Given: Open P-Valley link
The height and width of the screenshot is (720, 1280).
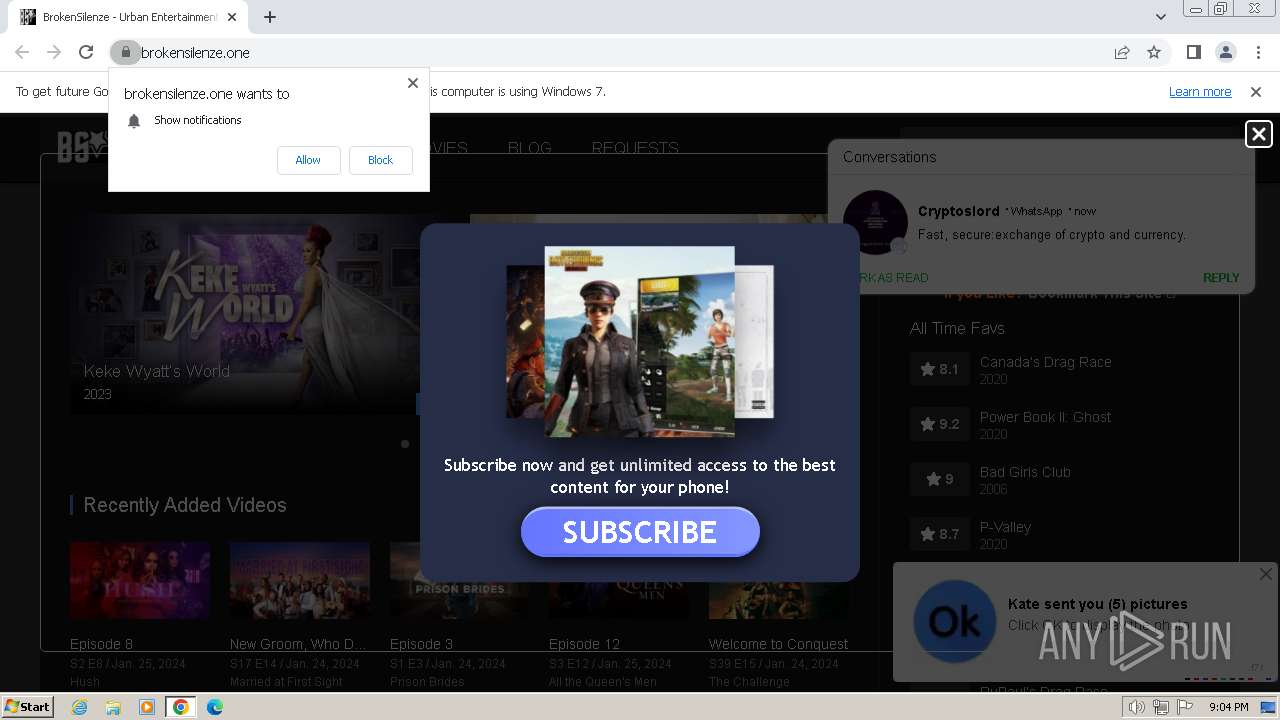Looking at the screenshot, I should click(x=1005, y=527).
